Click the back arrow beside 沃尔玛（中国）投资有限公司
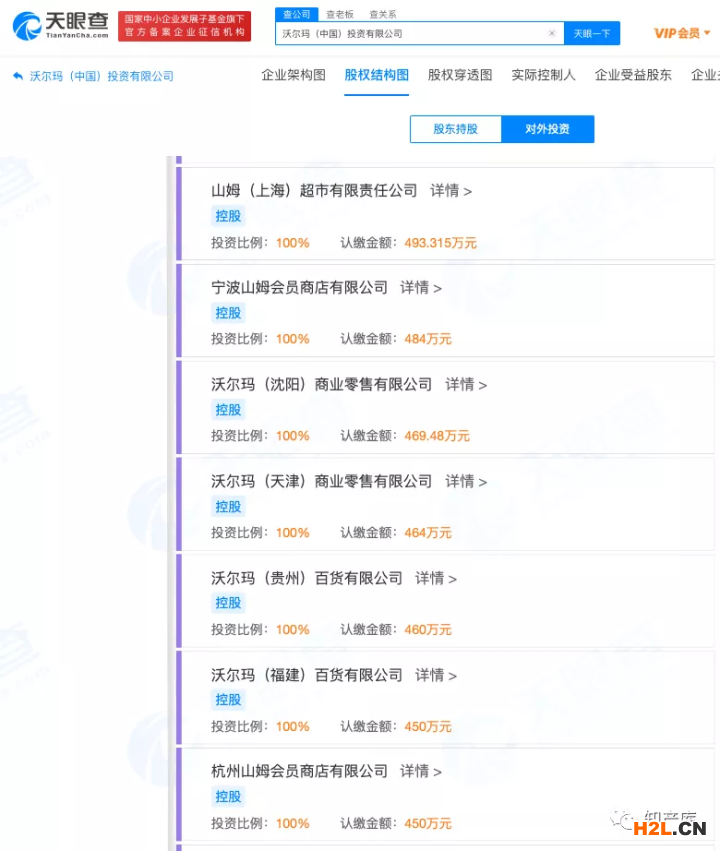Image resolution: width=720 pixels, height=851 pixels. (x=18, y=76)
